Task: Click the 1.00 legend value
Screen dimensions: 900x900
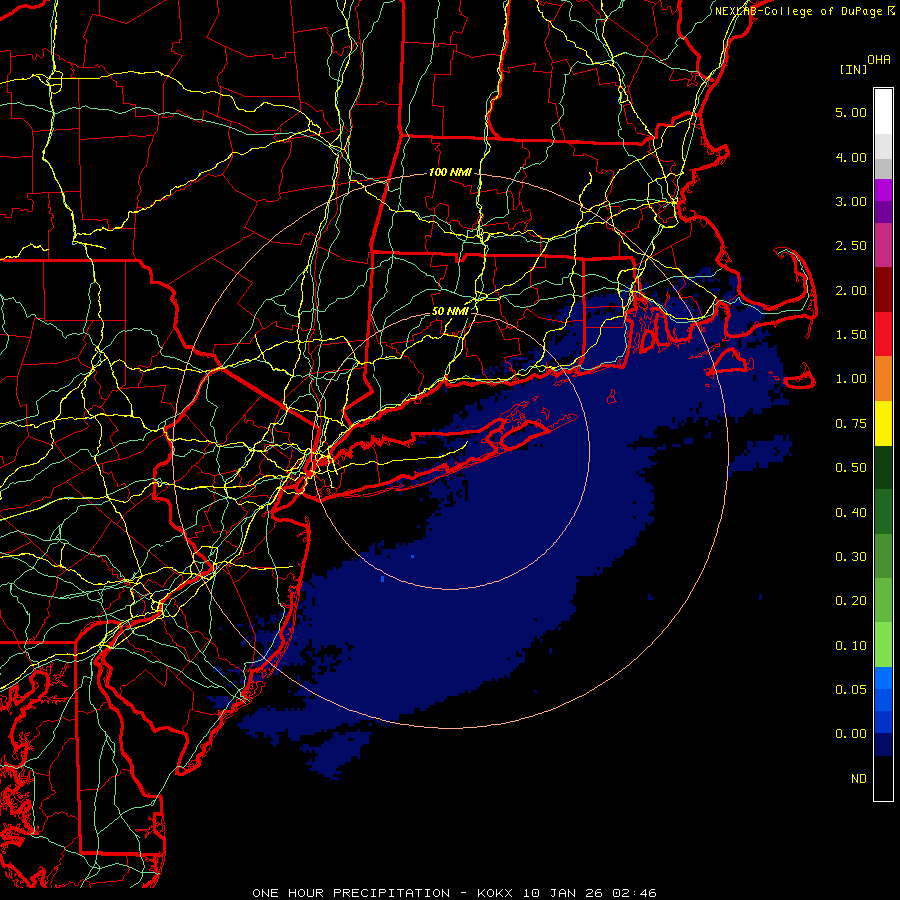Action: click(851, 379)
